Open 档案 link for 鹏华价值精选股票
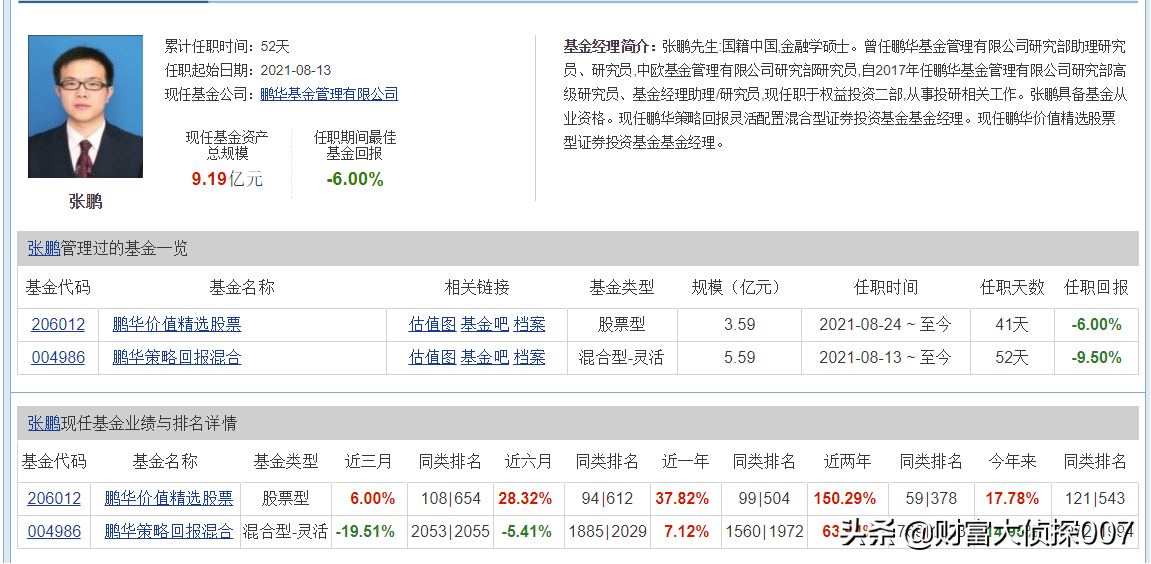Image resolution: width=1151 pixels, height=564 pixels. coord(529,325)
